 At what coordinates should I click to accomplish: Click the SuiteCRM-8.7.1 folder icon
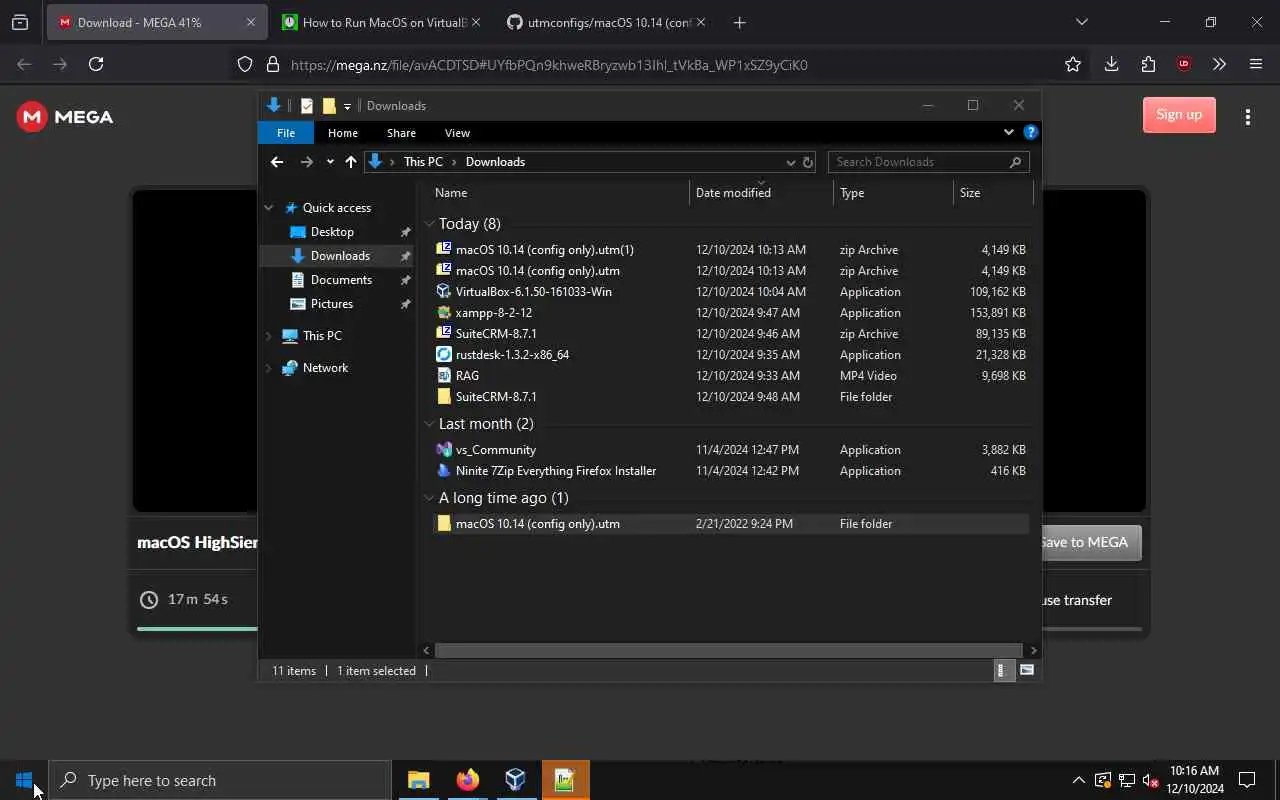[x=444, y=397]
